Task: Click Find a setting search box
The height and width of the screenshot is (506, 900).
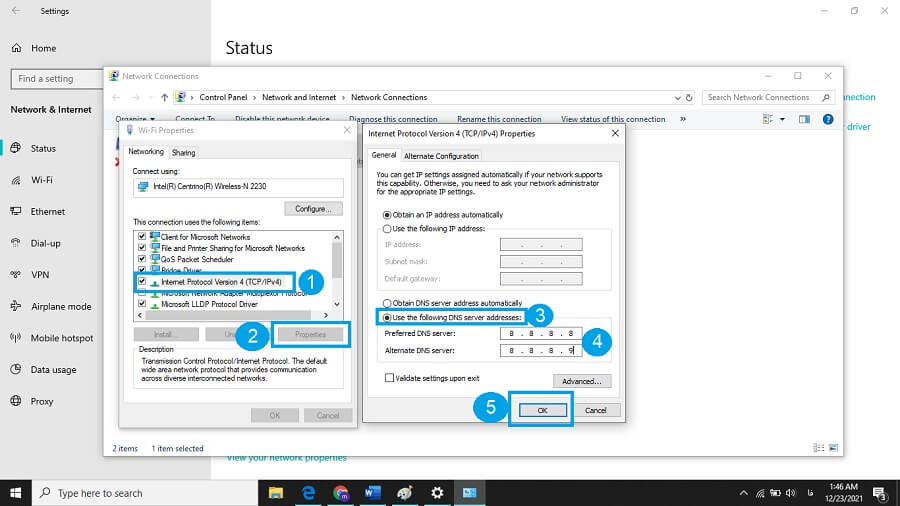Action: [57, 79]
